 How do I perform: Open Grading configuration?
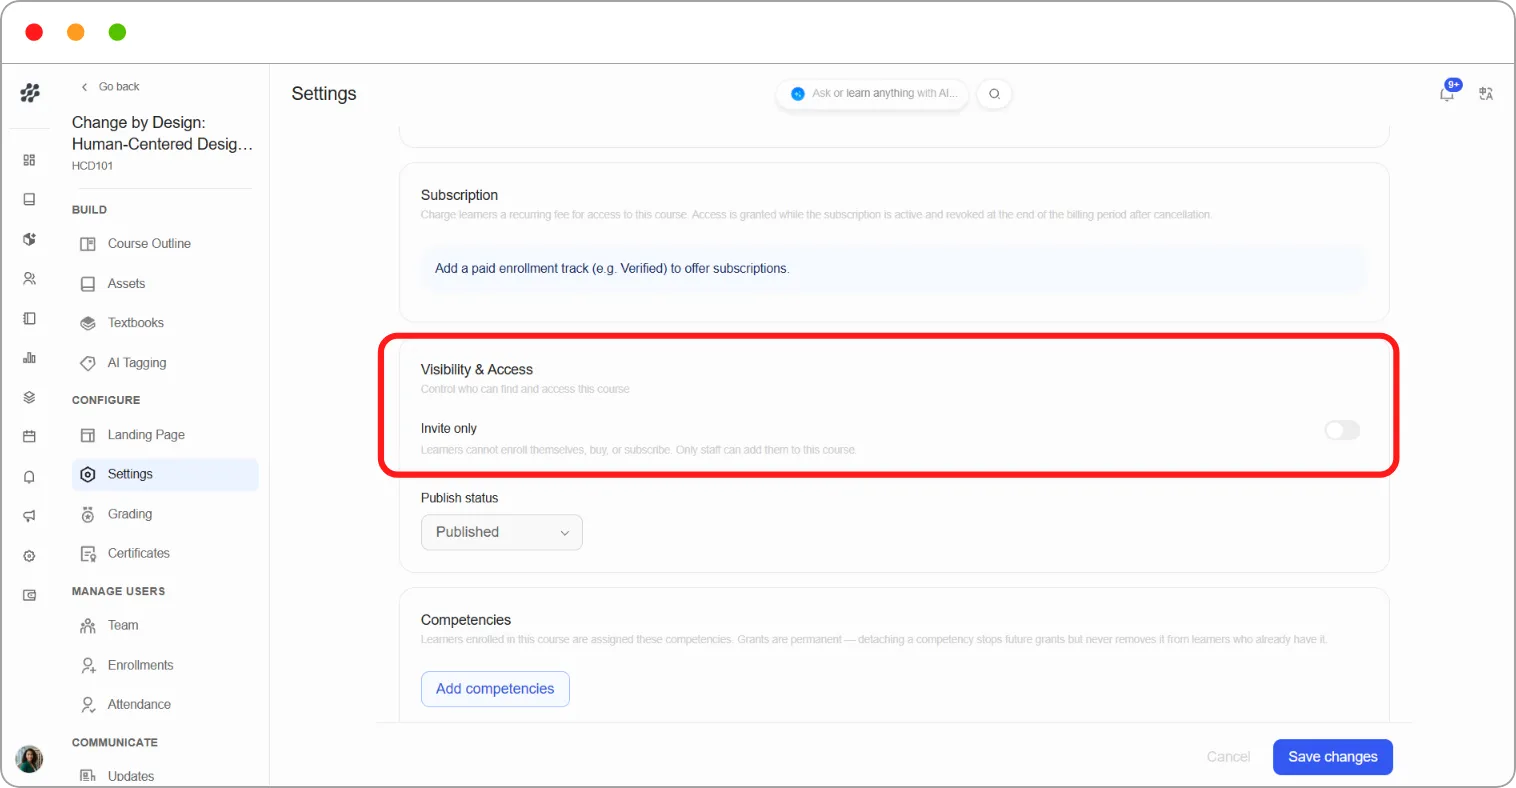[165, 514]
